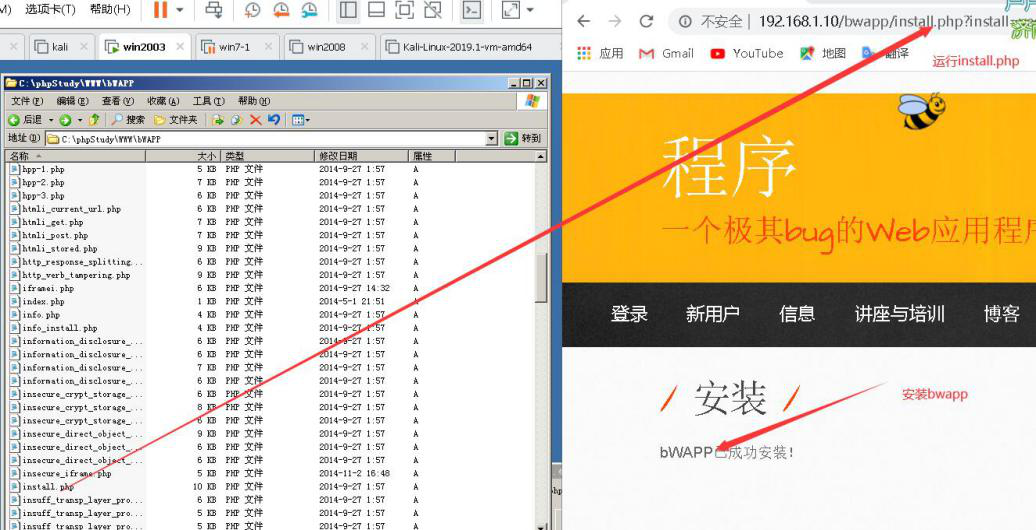Open the Explorer 帮助(H) menu
1036x530 pixels.
pos(254,101)
